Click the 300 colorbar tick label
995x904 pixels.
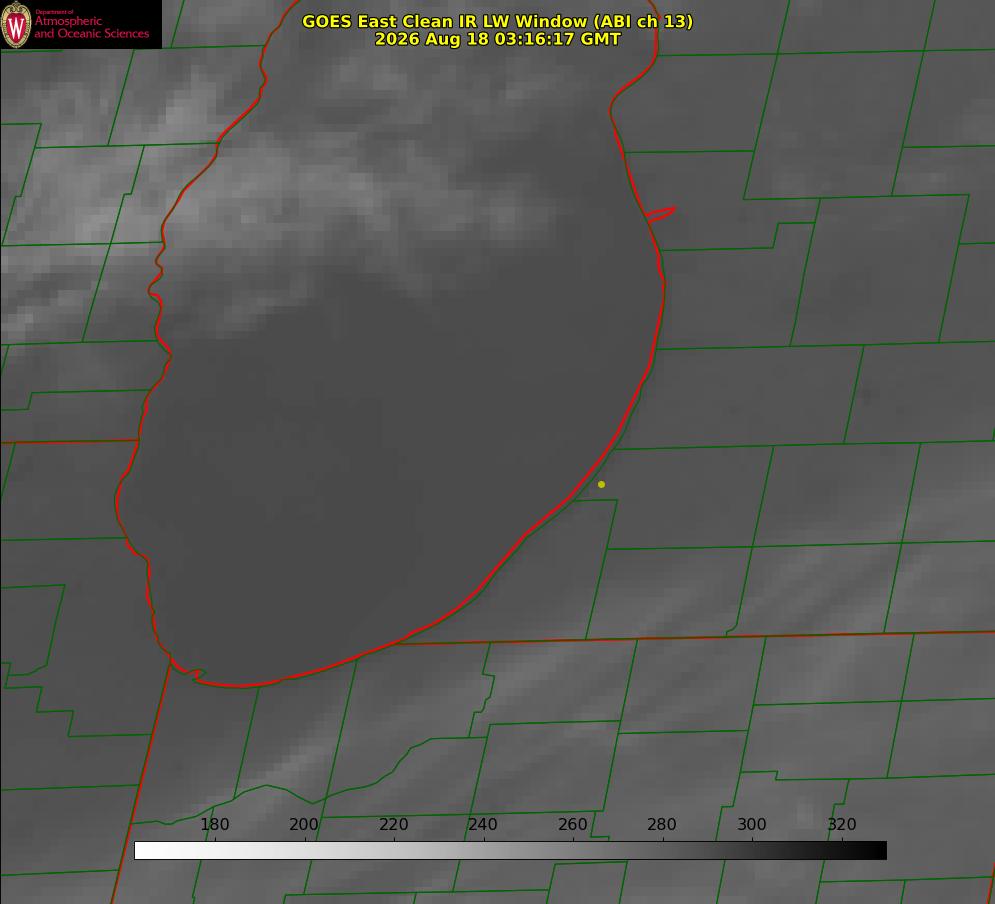(752, 824)
